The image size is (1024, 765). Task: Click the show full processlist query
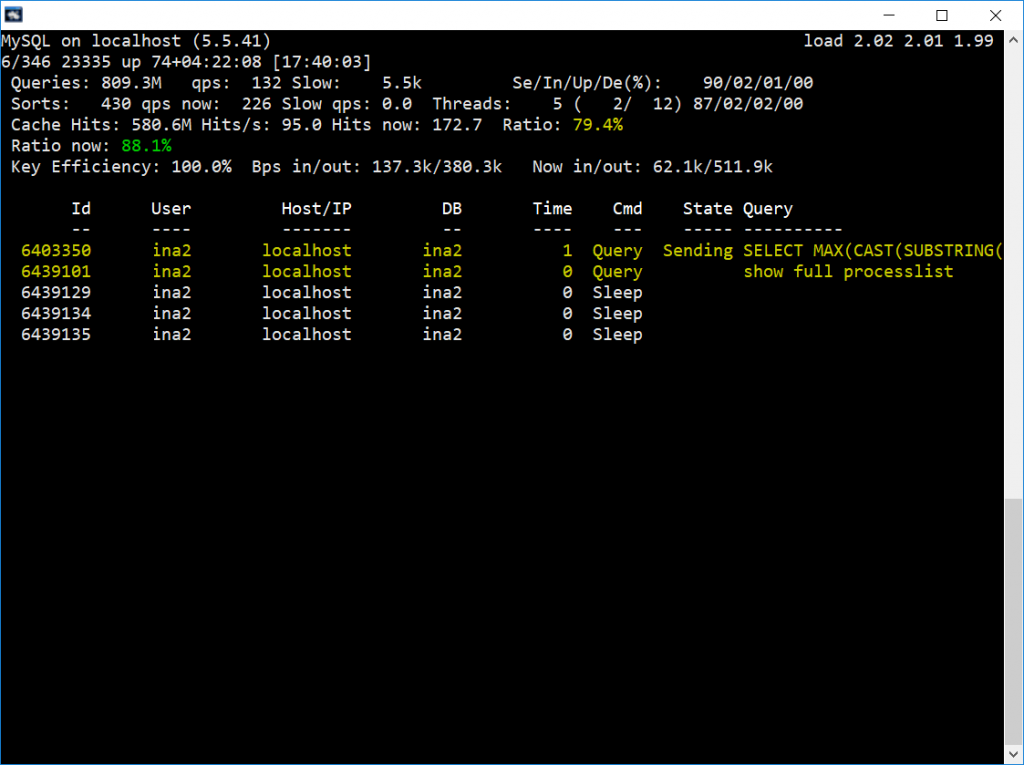coord(848,272)
